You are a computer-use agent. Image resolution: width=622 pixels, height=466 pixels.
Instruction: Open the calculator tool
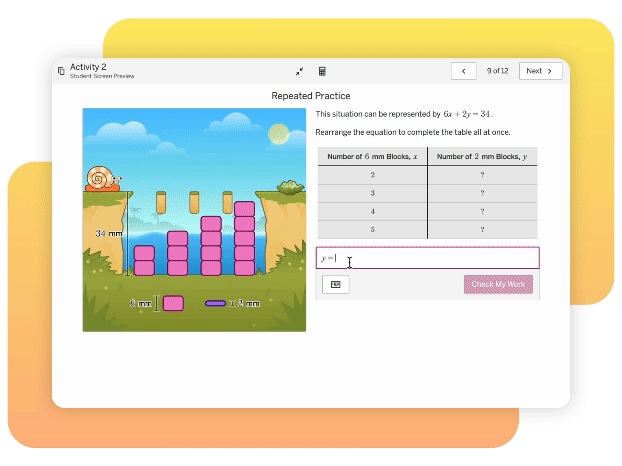click(x=323, y=71)
